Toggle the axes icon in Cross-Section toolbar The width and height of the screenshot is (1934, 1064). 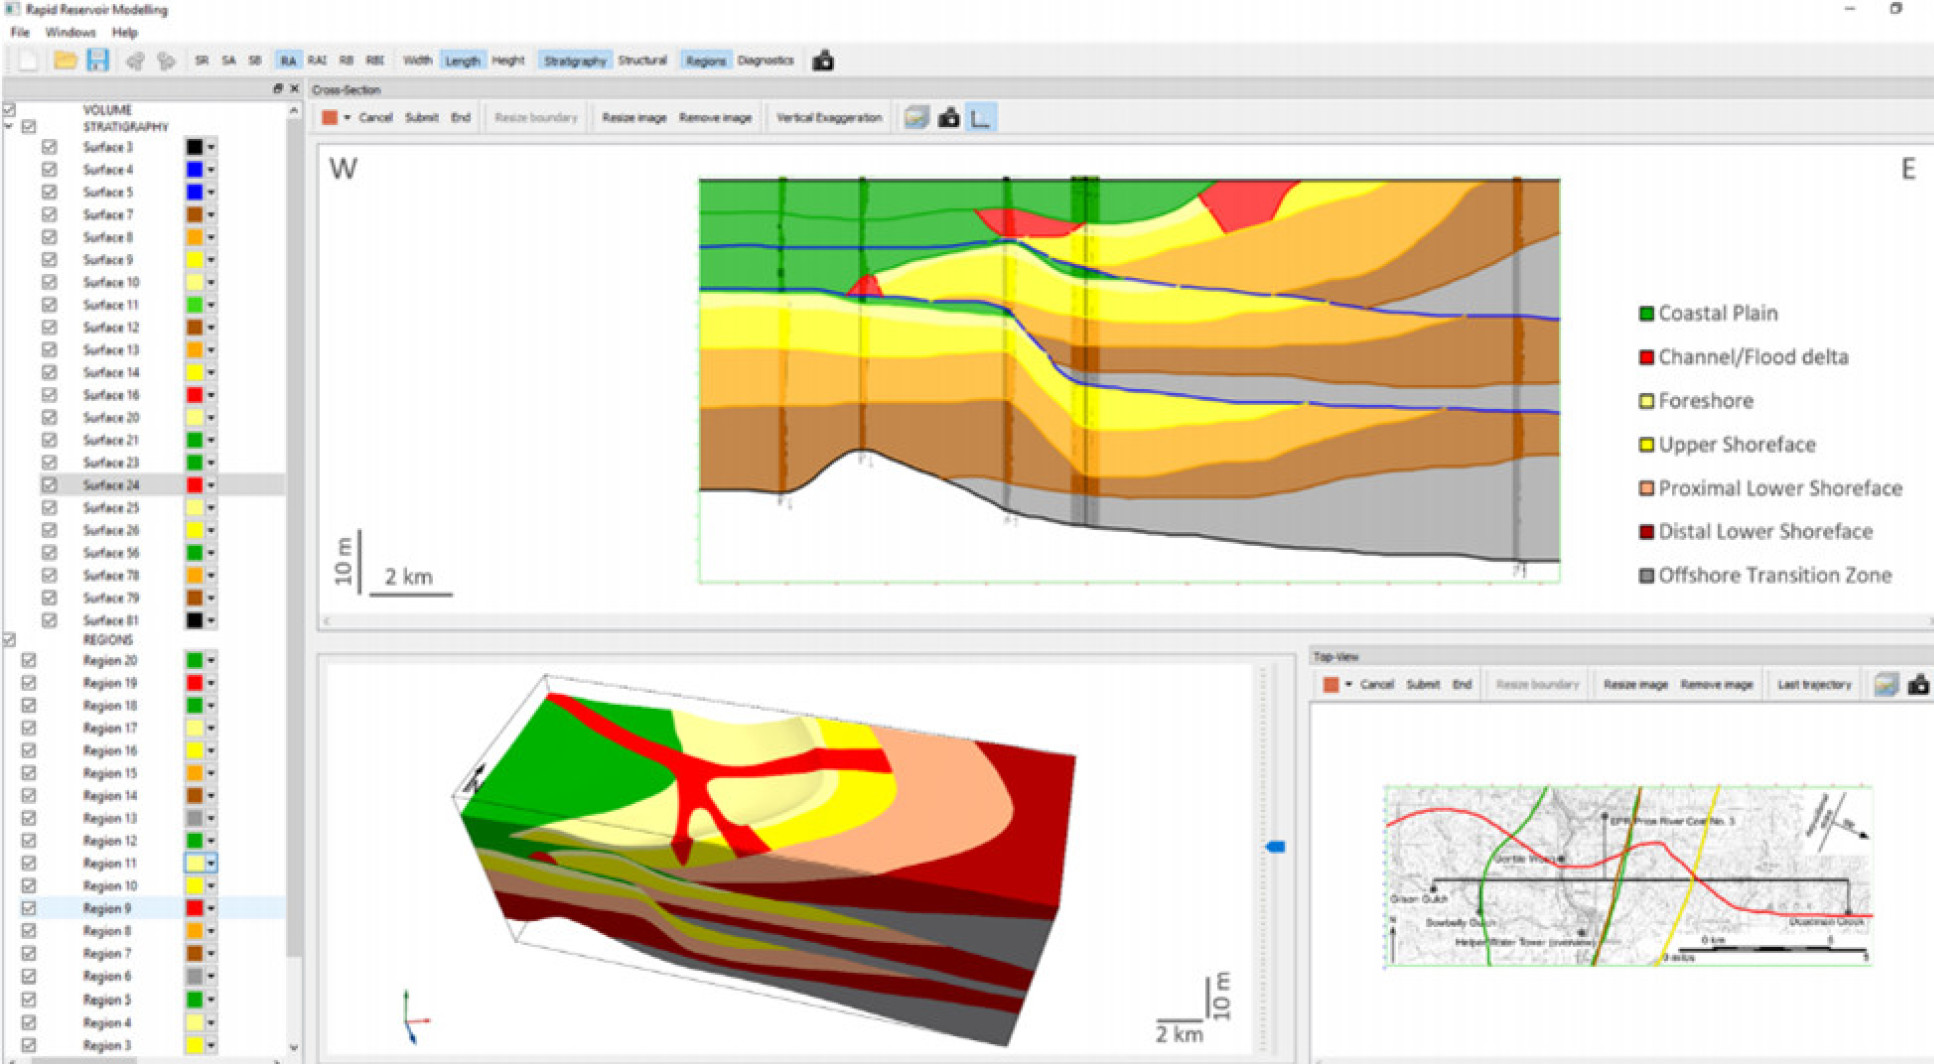tap(981, 118)
